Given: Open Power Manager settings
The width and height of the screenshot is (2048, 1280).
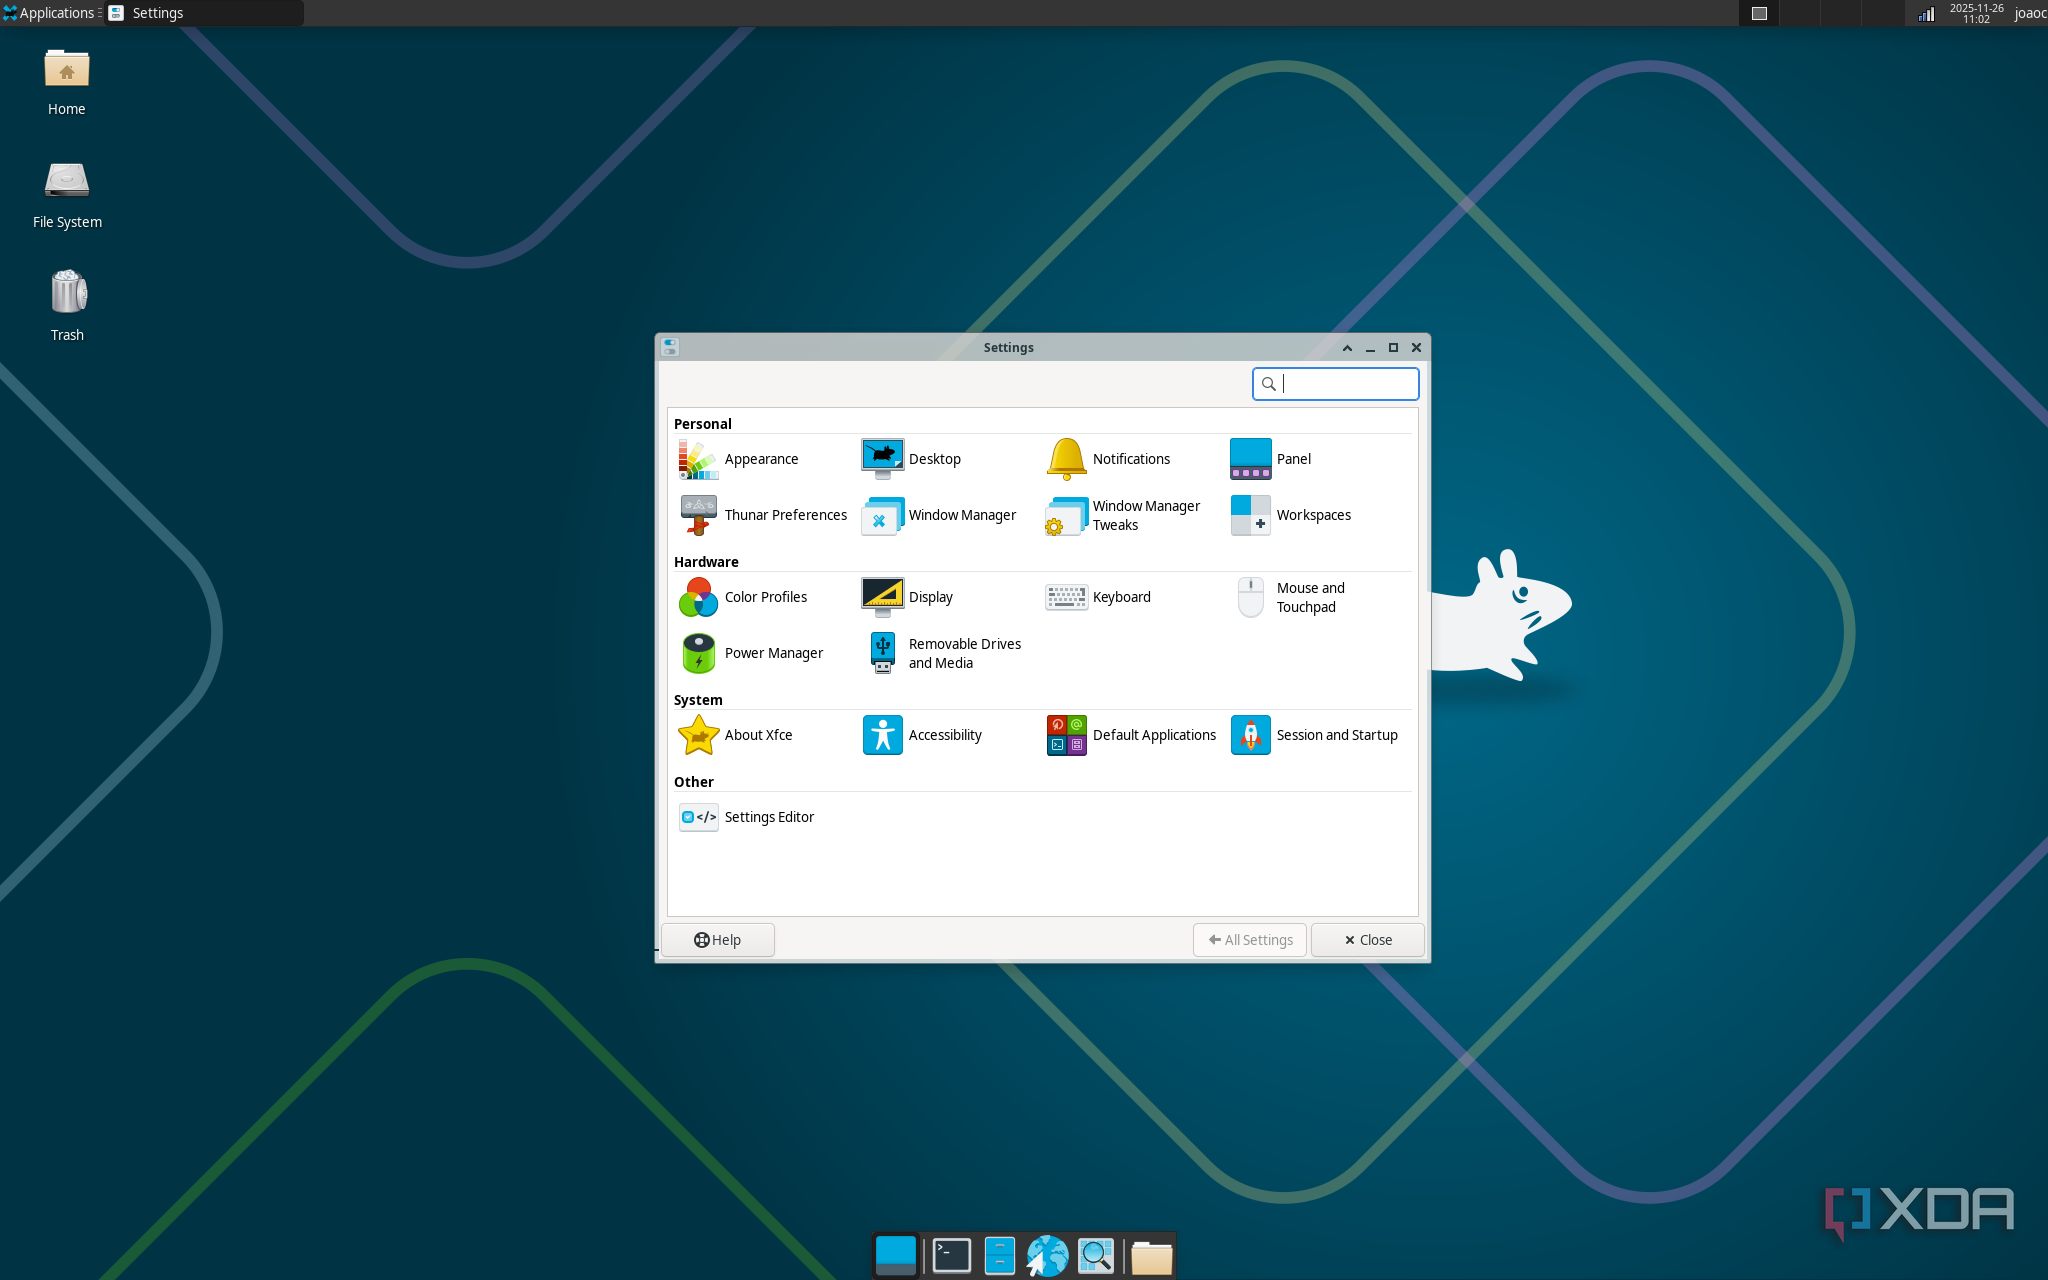Looking at the screenshot, I should click(x=751, y=653).
